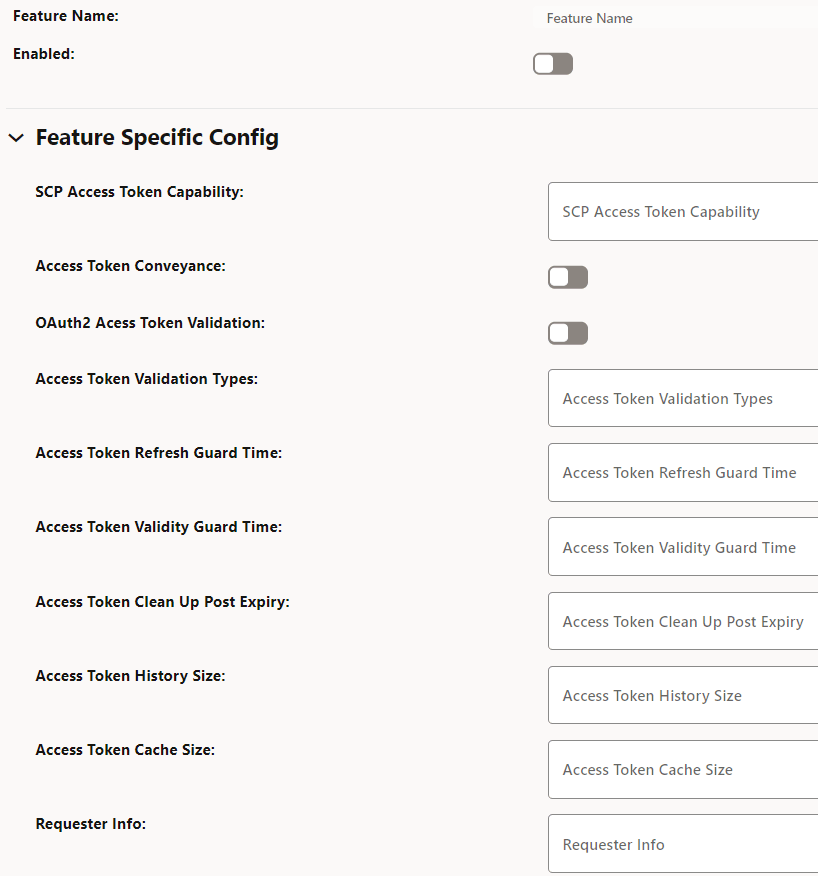Toggle the Enabled switch on
This screenshot has width=818, height=876.
point(552,63)
